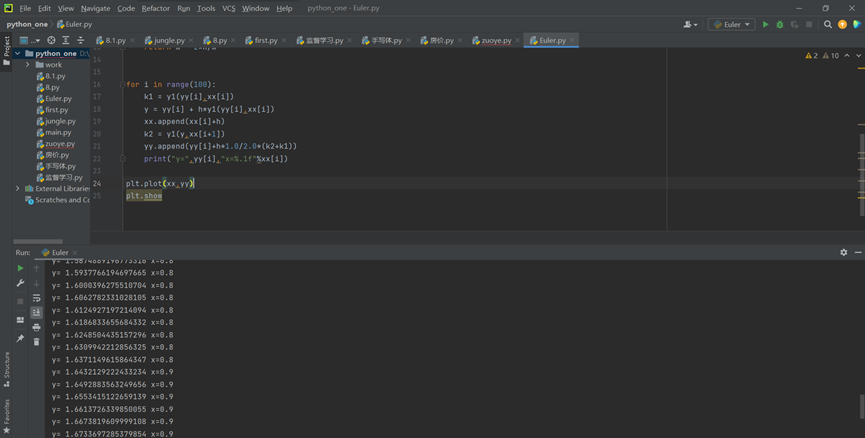The height and width of the screenshot is (438, 865).
Task: Toggle the Project tool window tab
Action: tap(7, 51)
